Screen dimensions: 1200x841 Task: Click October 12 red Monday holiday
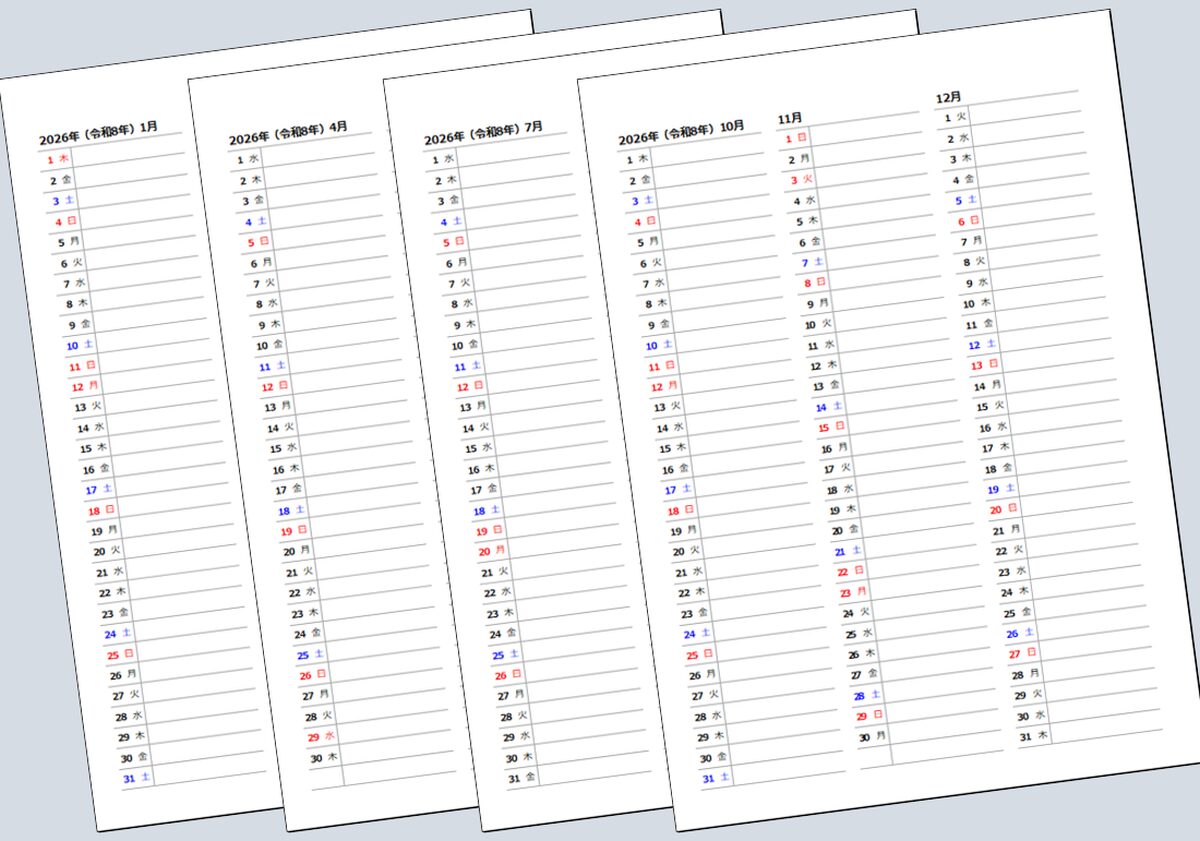tap(665, 386)
